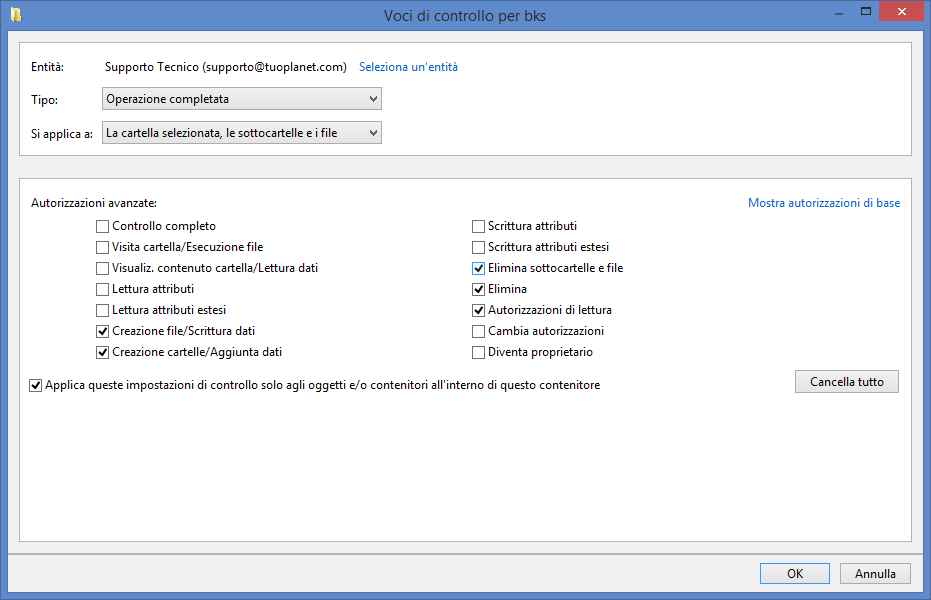Uncheck Creazione cartelle/Aggiunta dati
The height and width of the screenshot is (600, 931).
102,352
